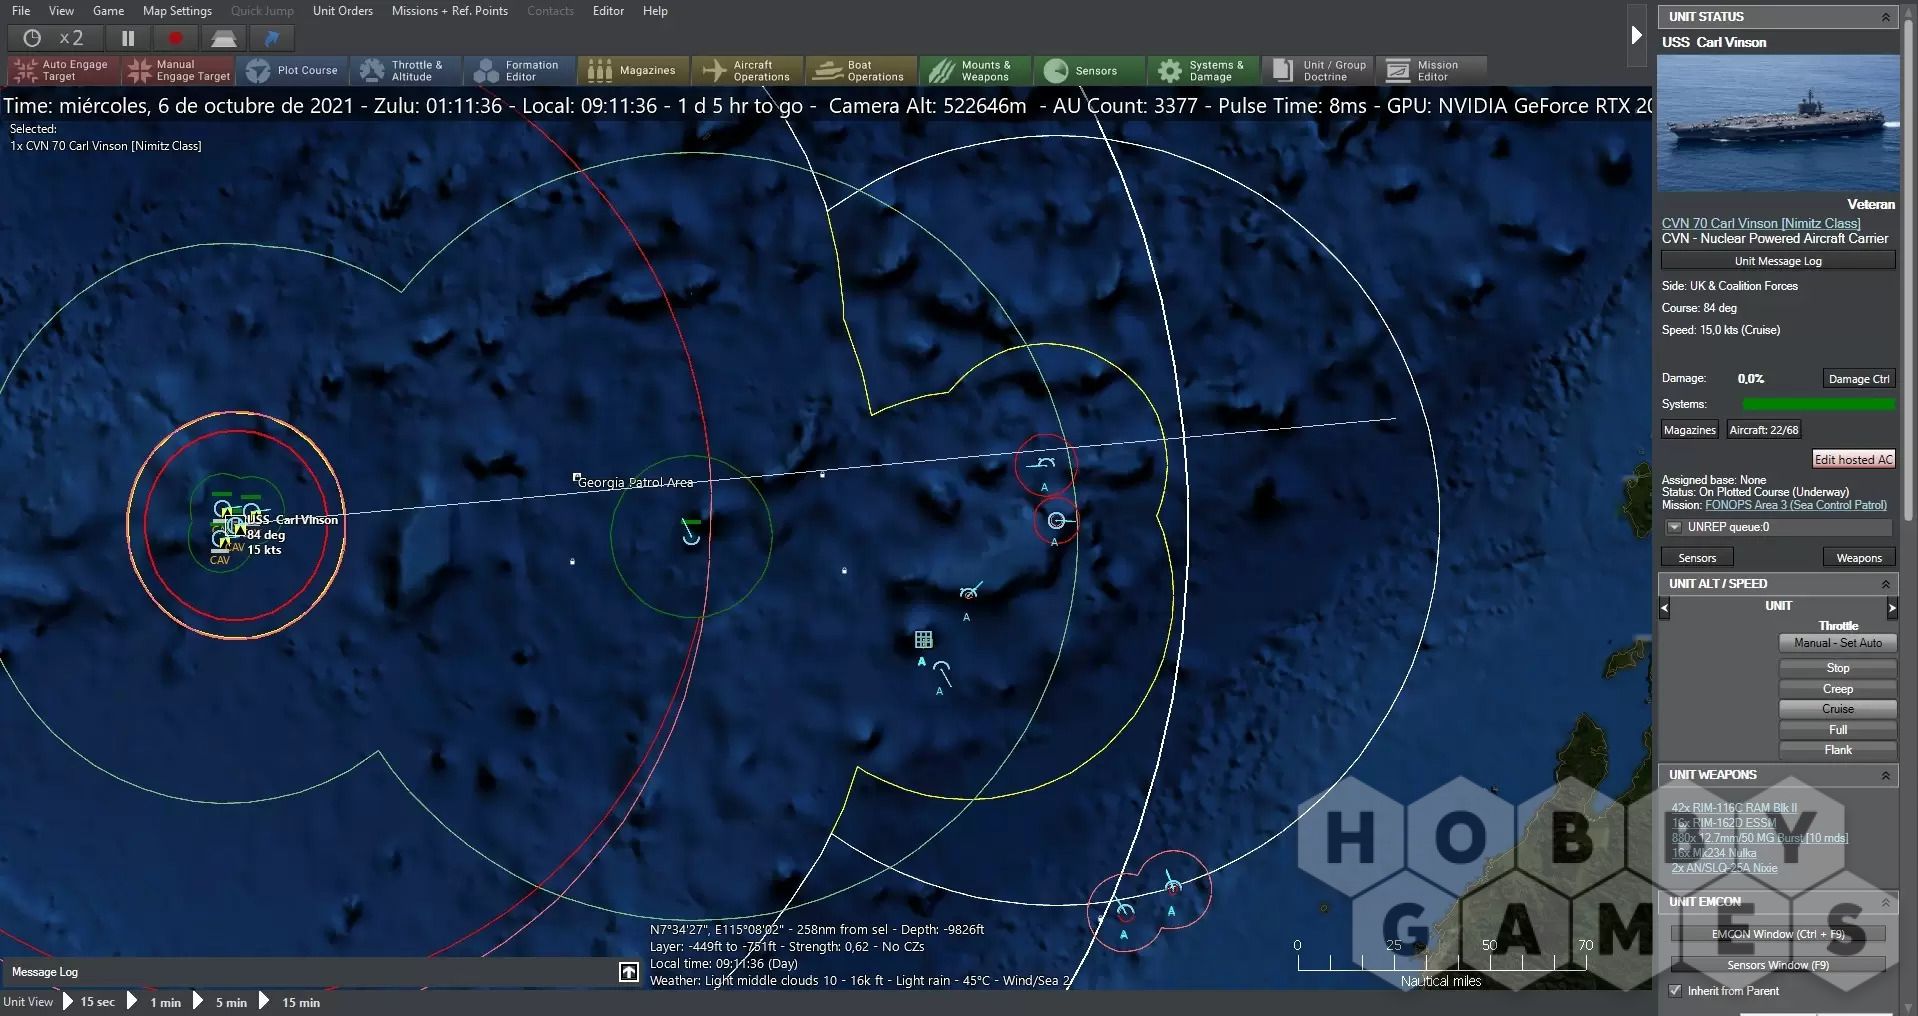This screenshot has width=1918, height=1016.
Task: Open Plot Course tool
Action: 292,70
